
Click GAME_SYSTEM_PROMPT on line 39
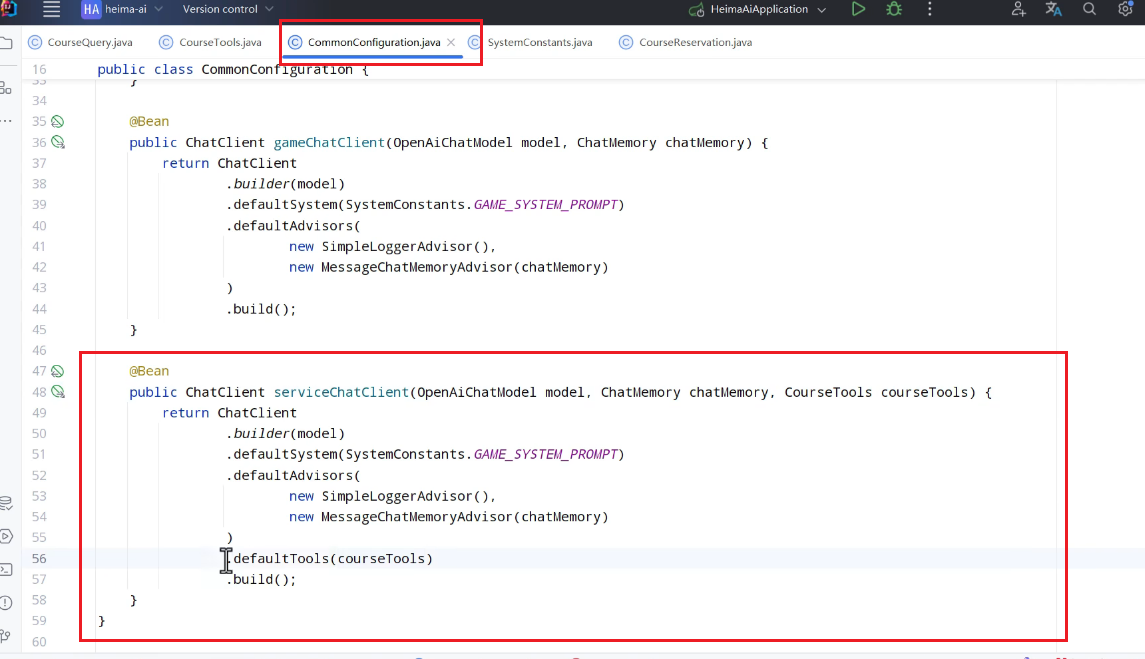[x=545, y=205]
